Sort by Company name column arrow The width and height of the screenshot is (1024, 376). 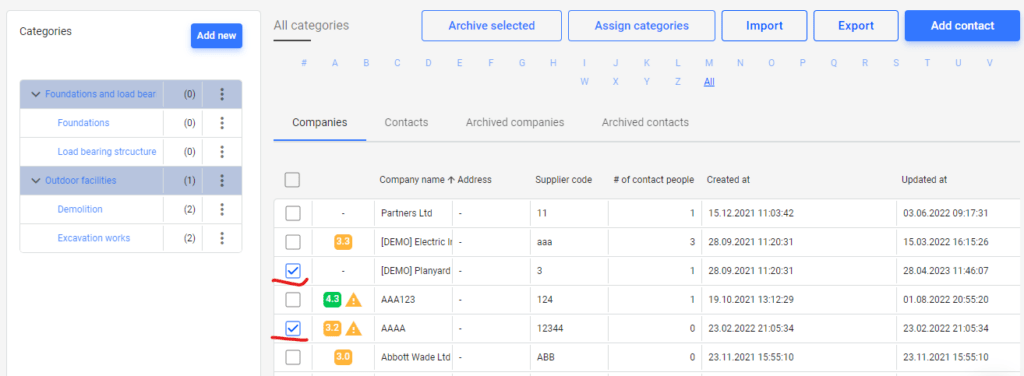coord(451,180)
